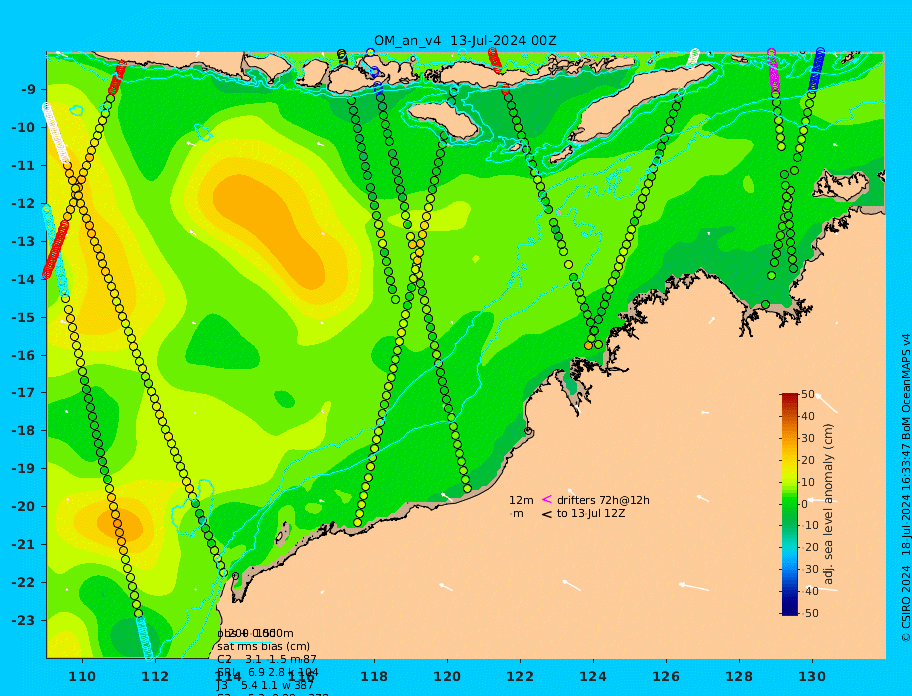Click the 'J3 5.4 1.1 w 387' statistics row
The width and height of the screenshot is (912, 696).
coord(265,686)
